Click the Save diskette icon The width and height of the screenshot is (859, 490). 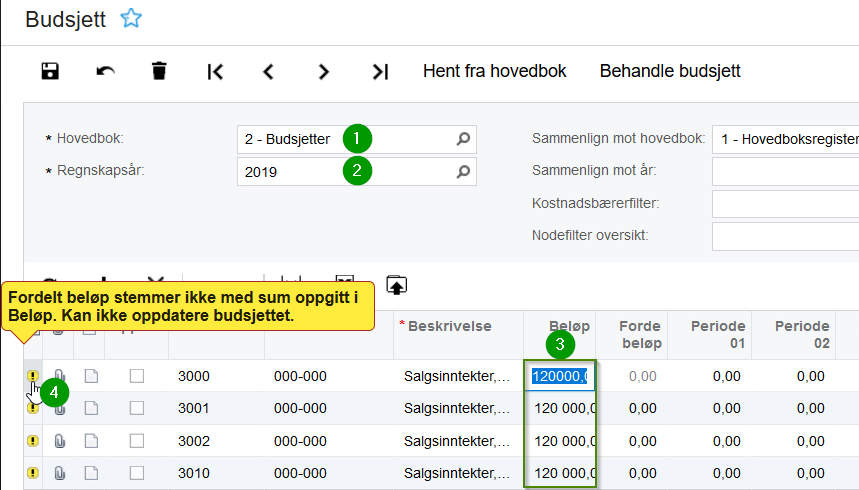50,71
